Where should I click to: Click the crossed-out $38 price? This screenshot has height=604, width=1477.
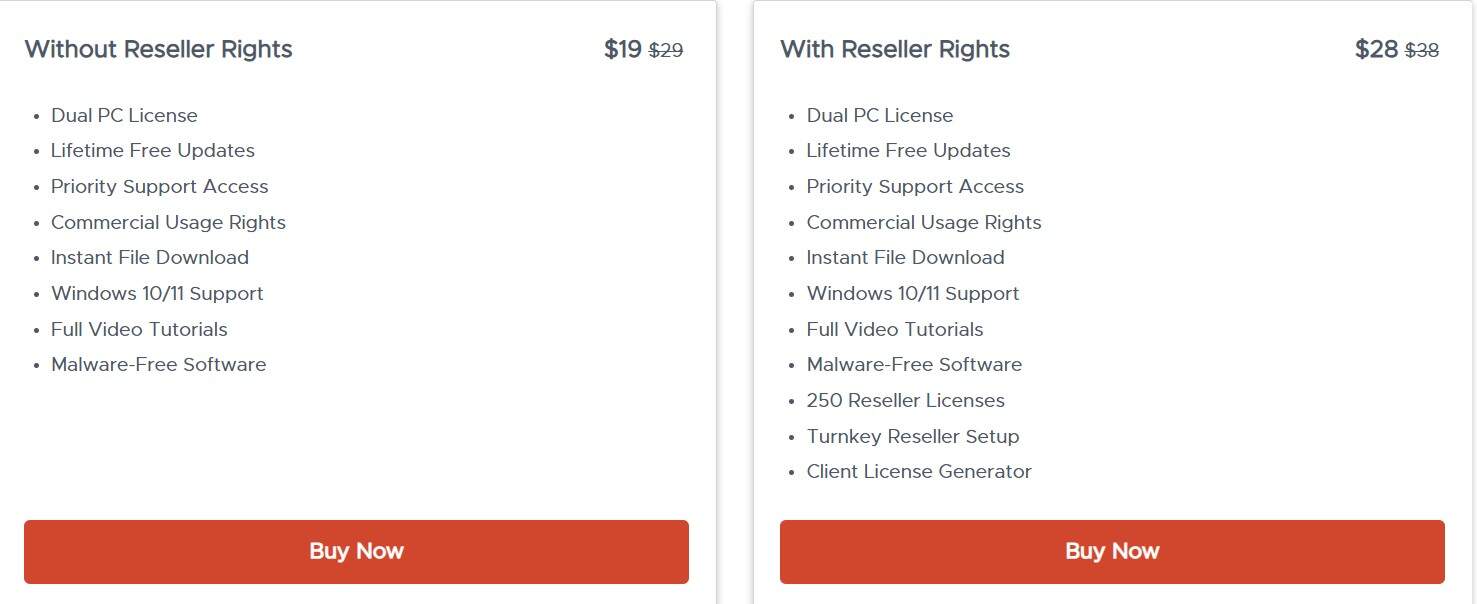[1421, 50]
